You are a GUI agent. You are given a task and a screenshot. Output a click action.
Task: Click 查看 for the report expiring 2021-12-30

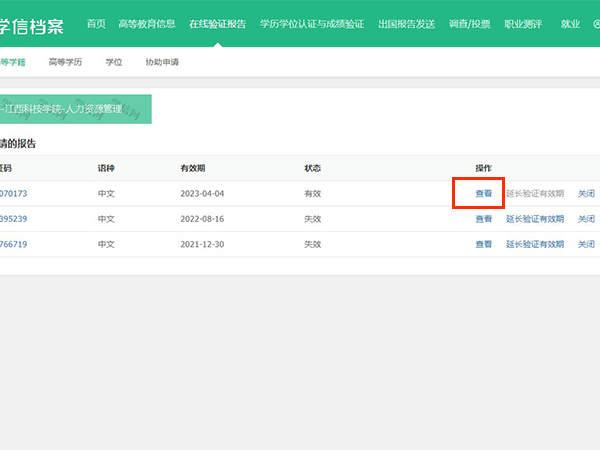tap(484, 244)
